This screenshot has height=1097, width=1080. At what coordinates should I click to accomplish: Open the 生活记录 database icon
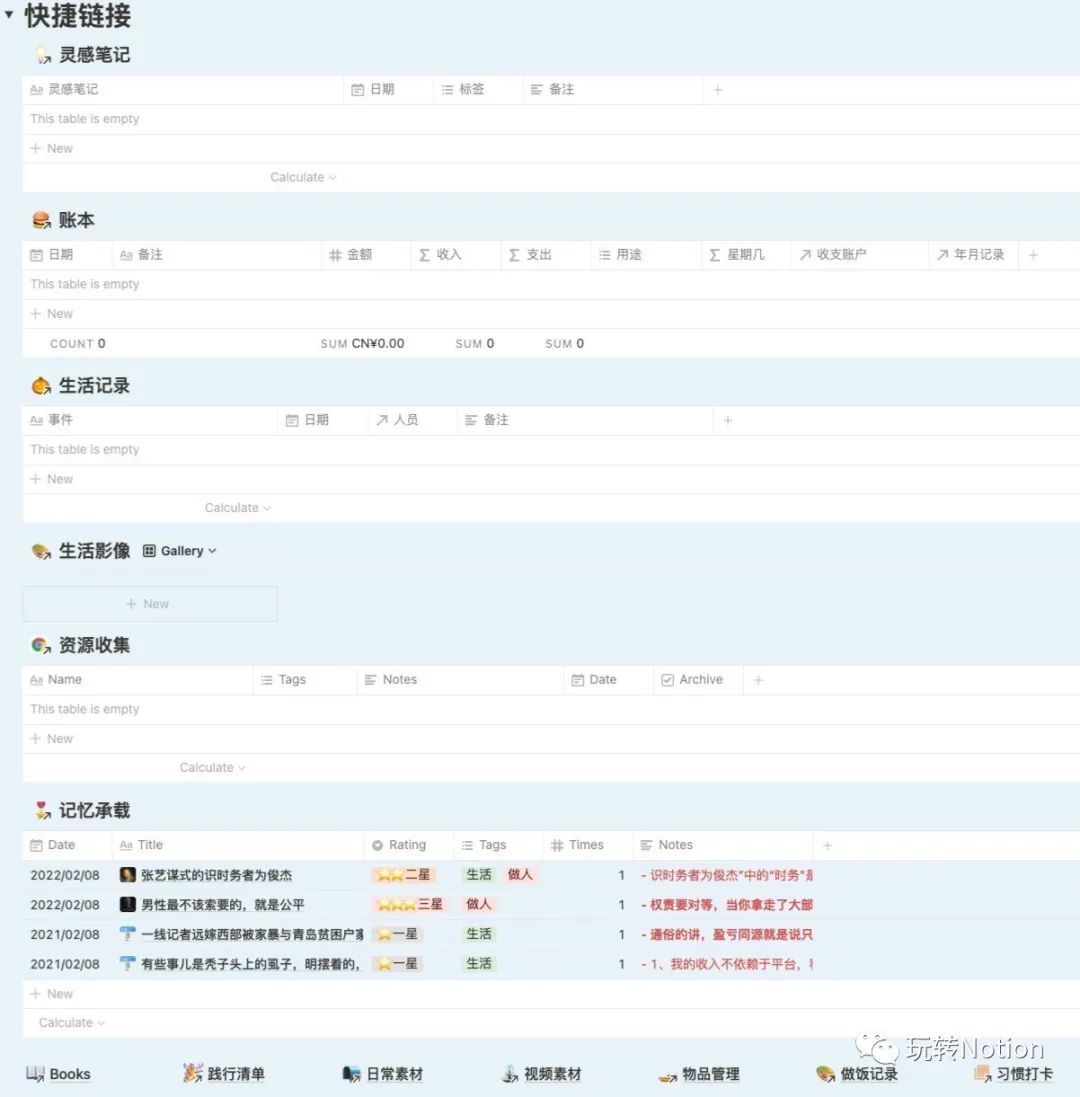click(41, 386)
